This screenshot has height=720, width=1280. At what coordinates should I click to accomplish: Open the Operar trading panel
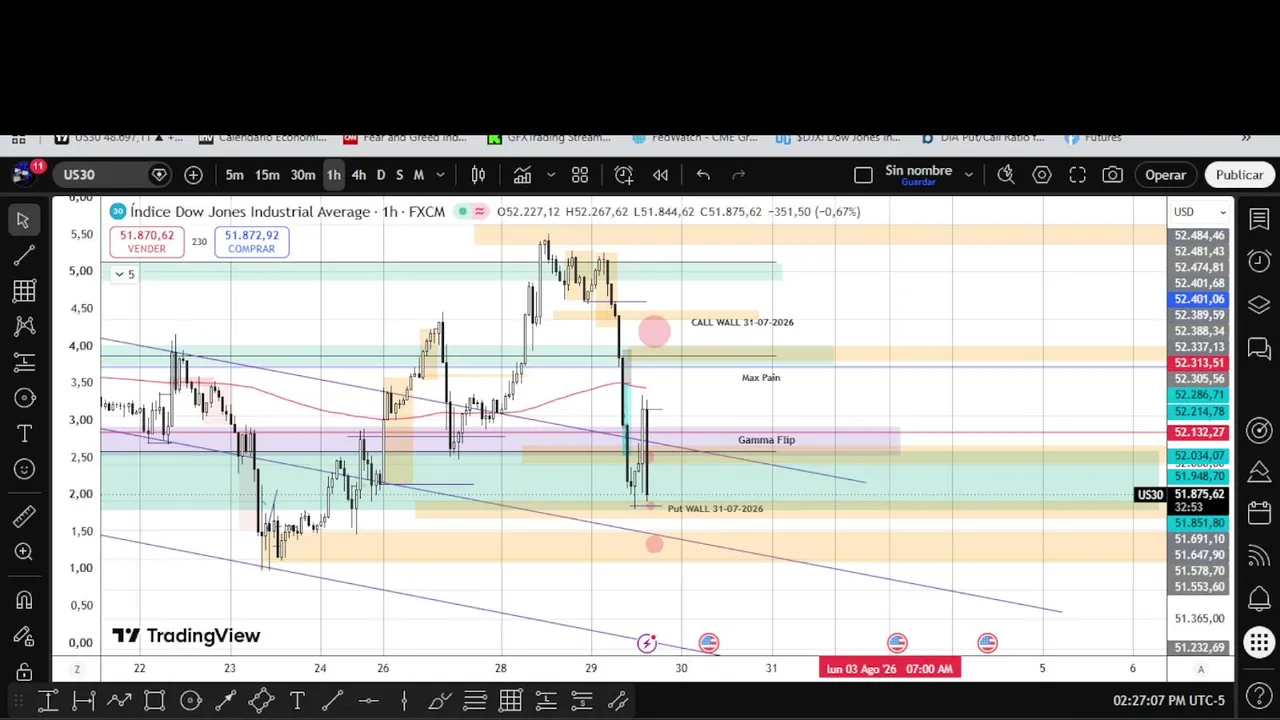pyautogui.click(x=1165, y=175)
